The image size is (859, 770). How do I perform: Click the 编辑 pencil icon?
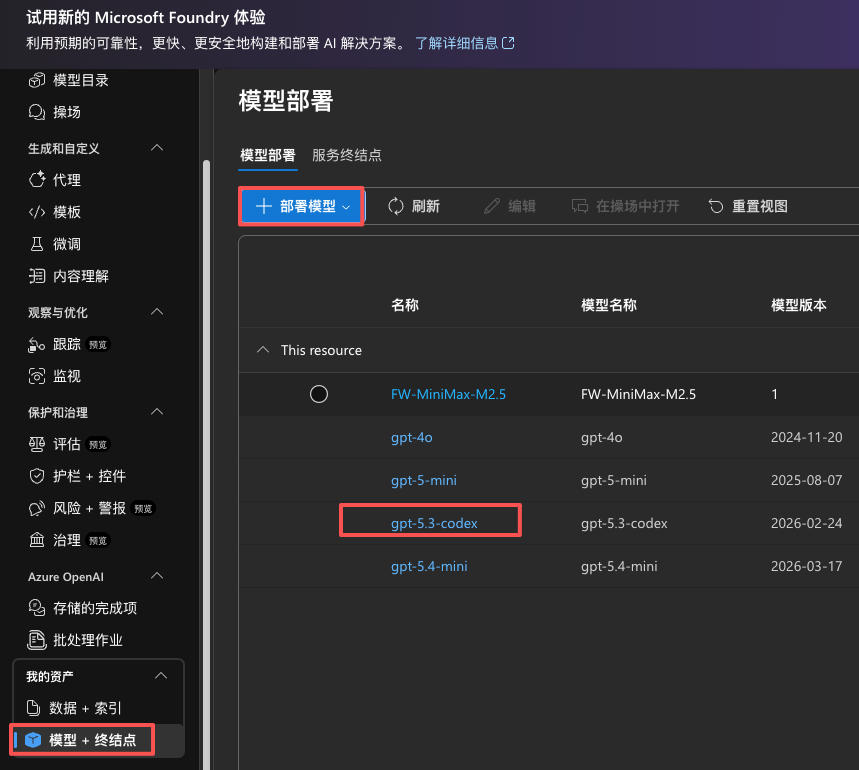click(x=492, y=206)
